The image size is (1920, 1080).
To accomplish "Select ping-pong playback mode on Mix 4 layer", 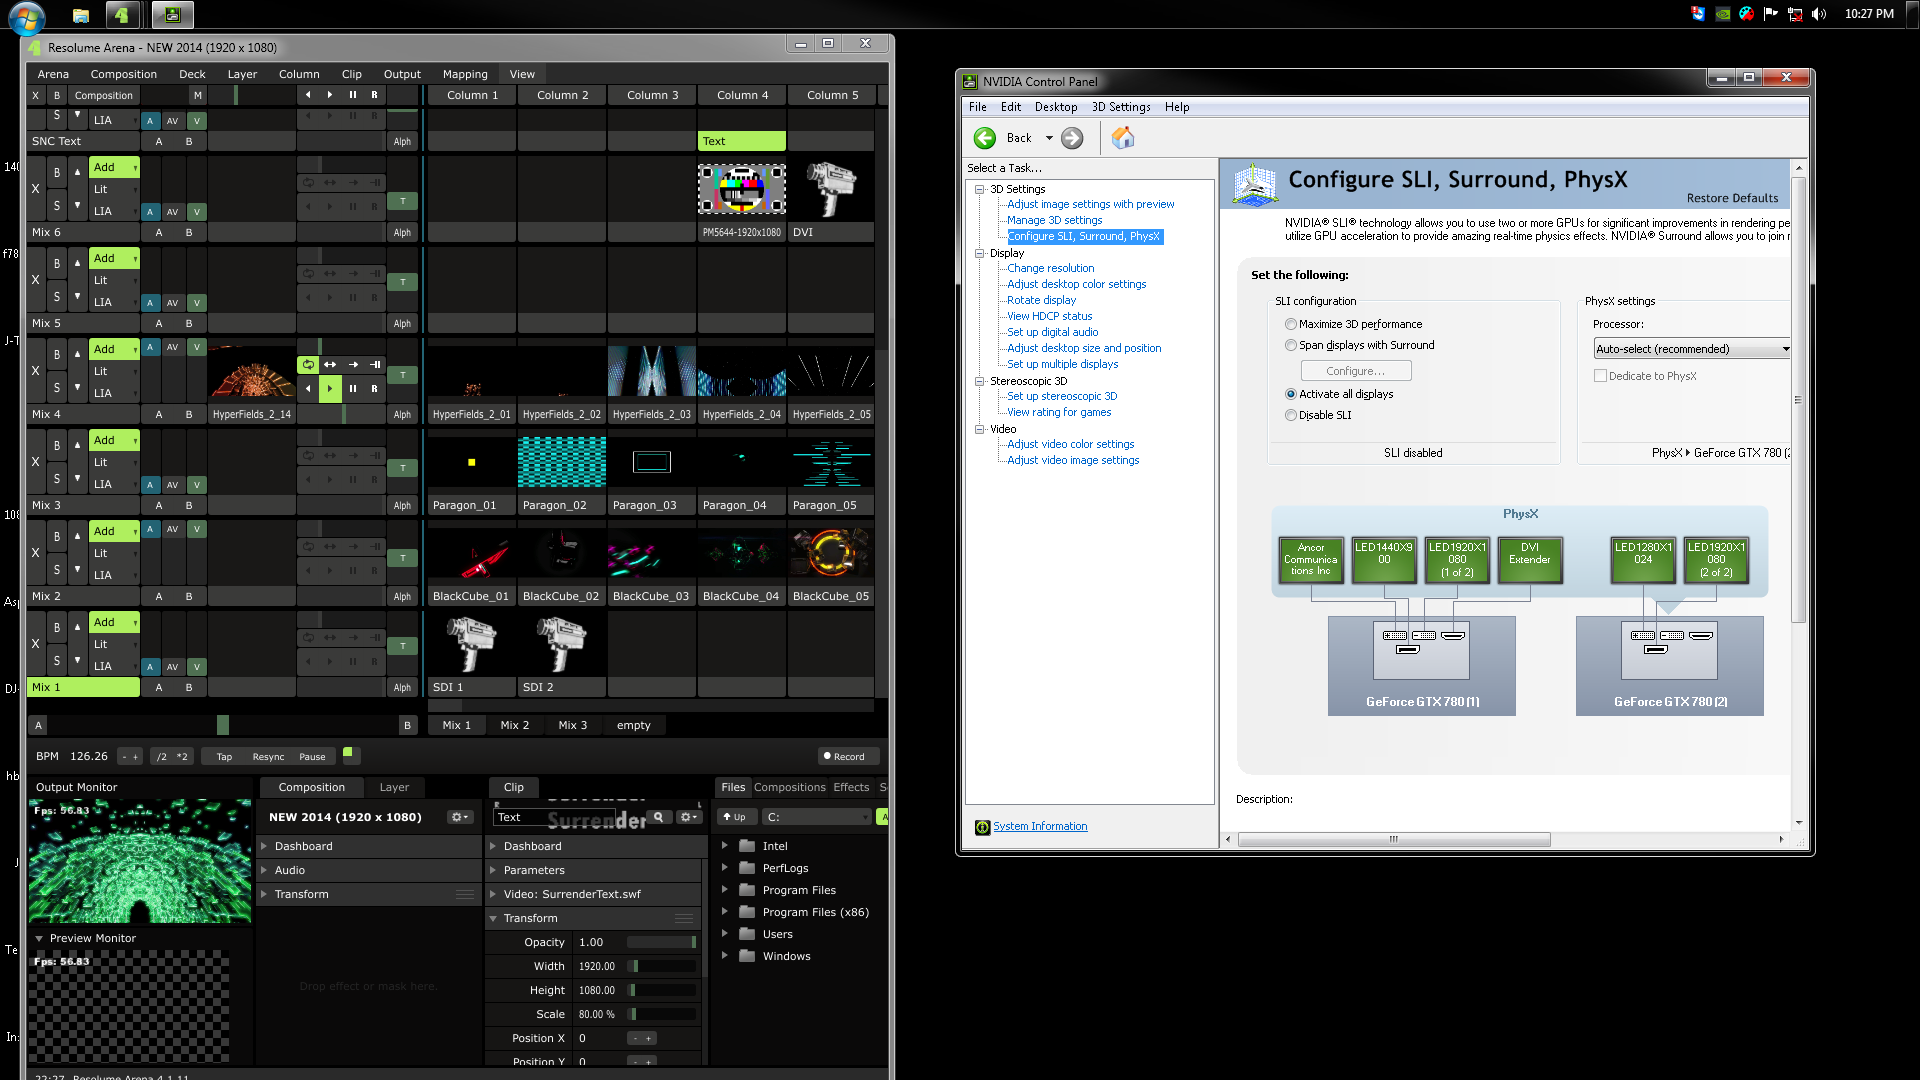I will 330,365.
